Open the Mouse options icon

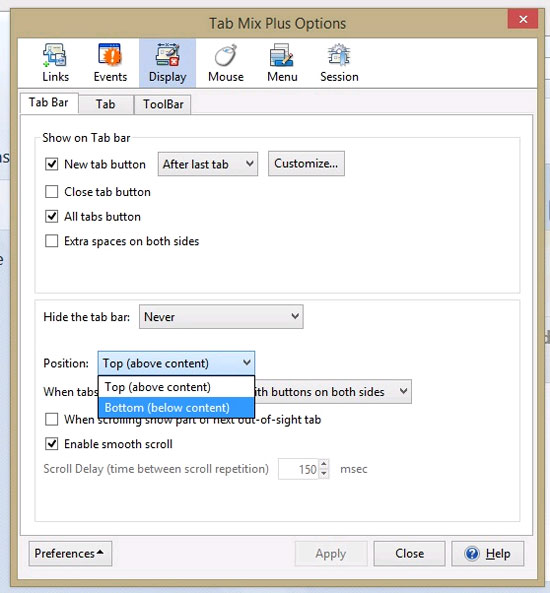click(226, 63)
